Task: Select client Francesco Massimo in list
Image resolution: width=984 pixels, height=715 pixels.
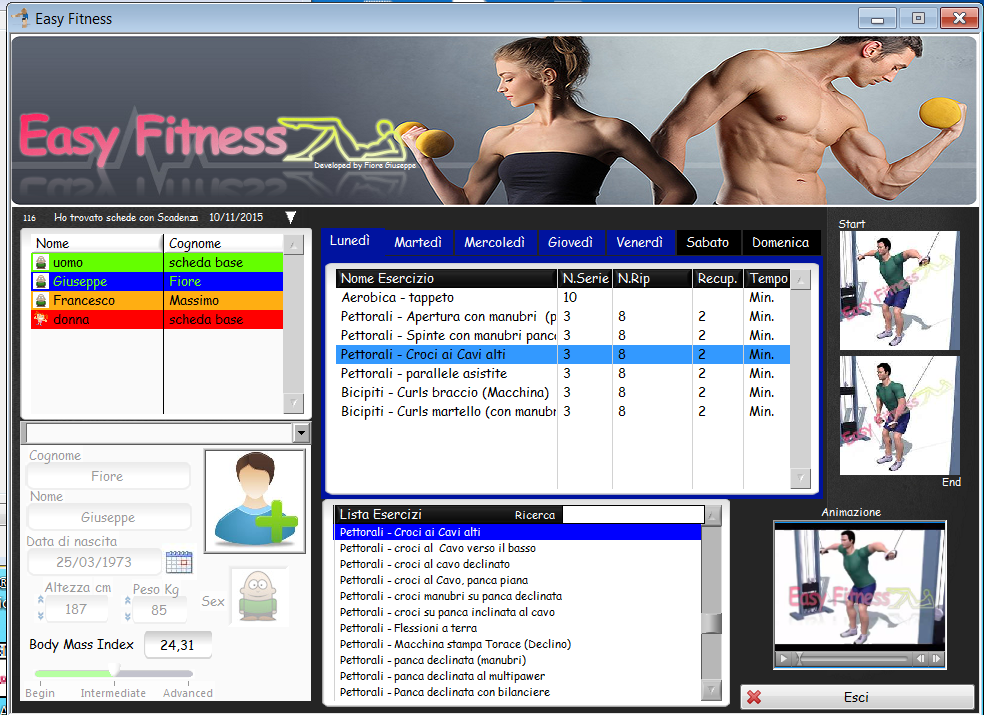Action: click(157, 301)
